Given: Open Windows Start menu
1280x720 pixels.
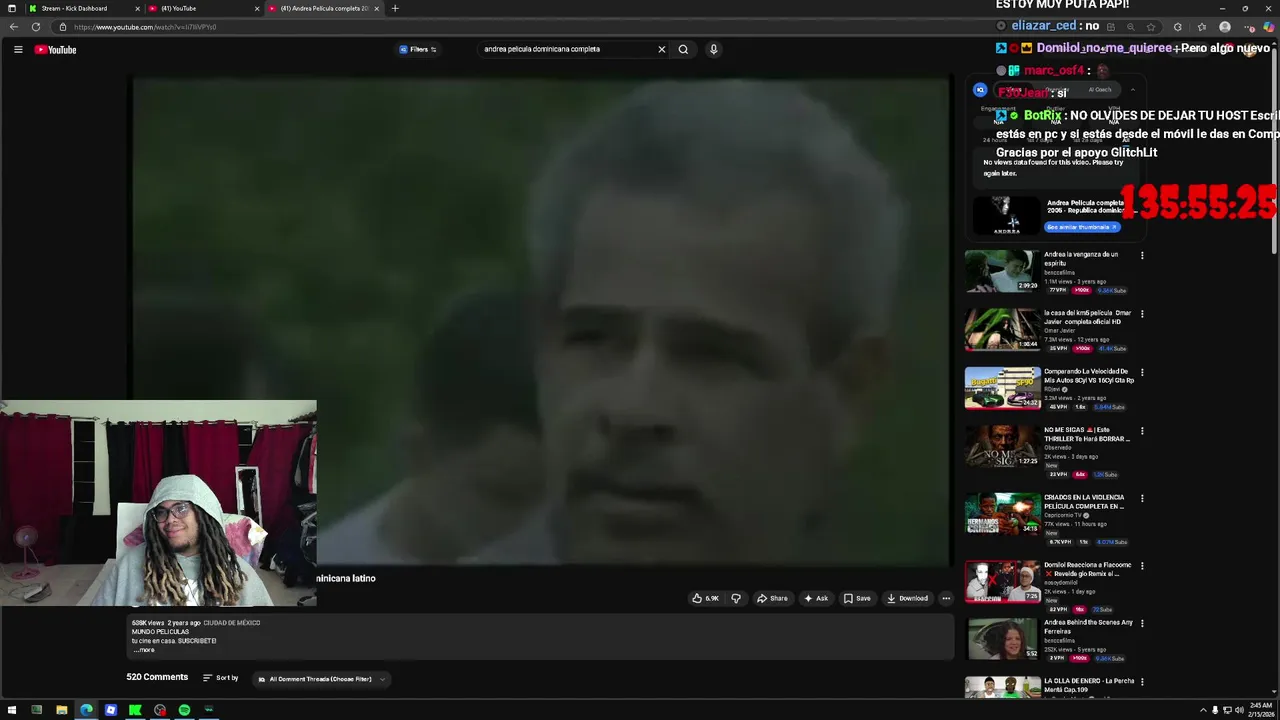Looking at the screenshot, I should coord(12,710).
